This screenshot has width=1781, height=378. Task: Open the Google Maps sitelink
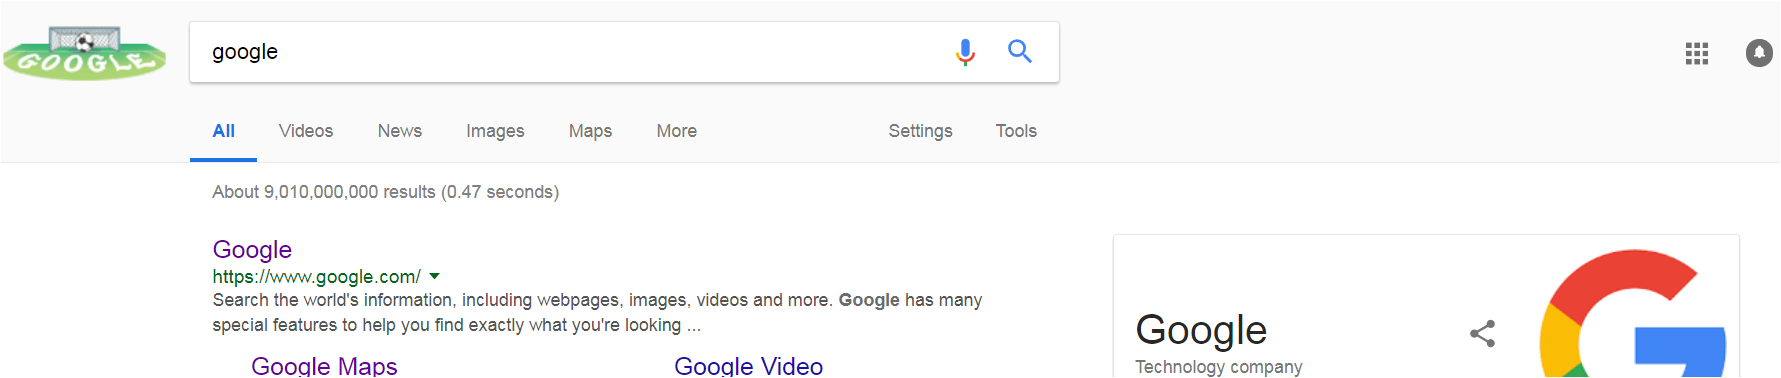(x=324, y=366)
